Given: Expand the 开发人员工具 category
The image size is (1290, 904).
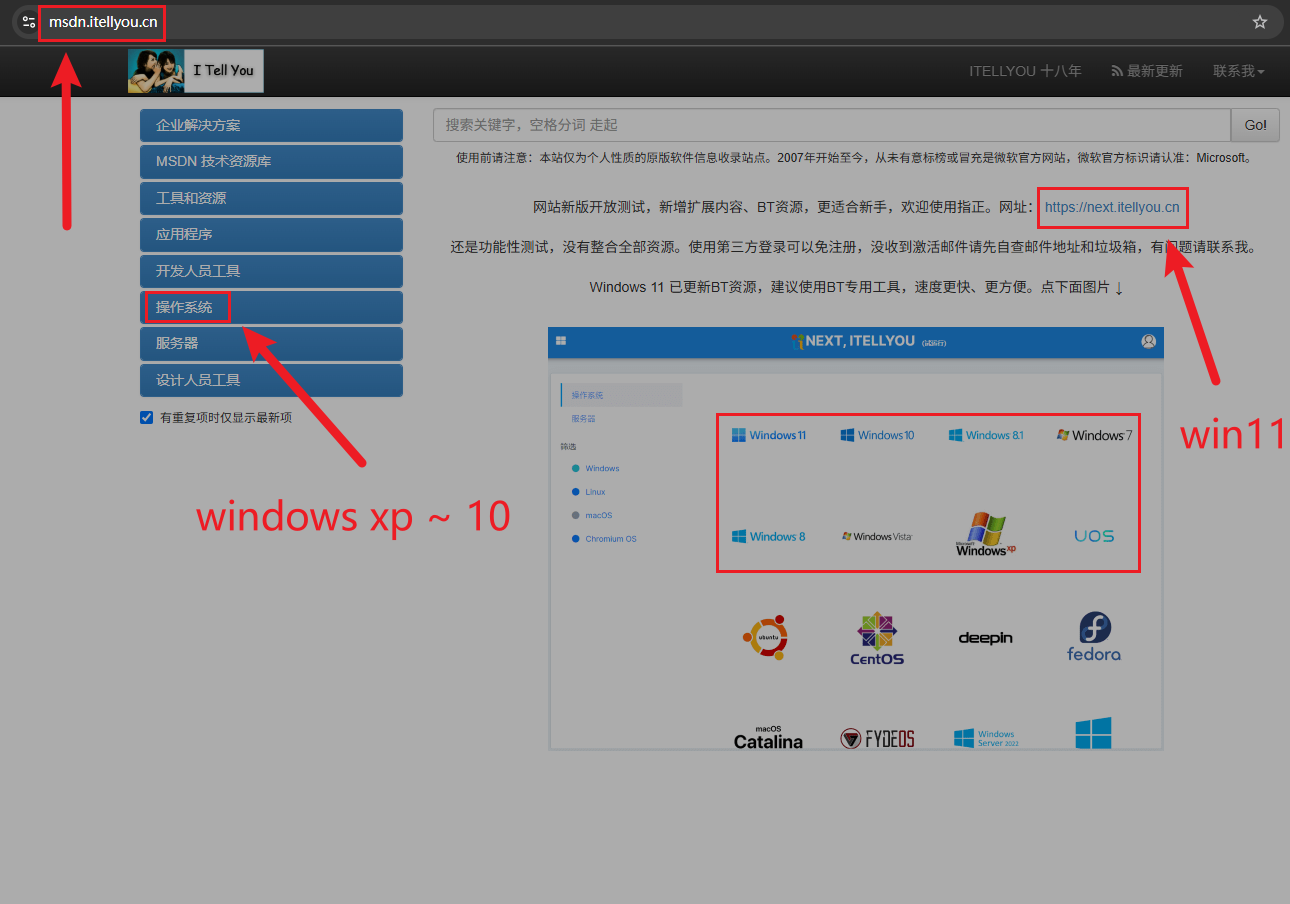Looking at the screenshot, I should pyautogui.click(x=271, y=271).
